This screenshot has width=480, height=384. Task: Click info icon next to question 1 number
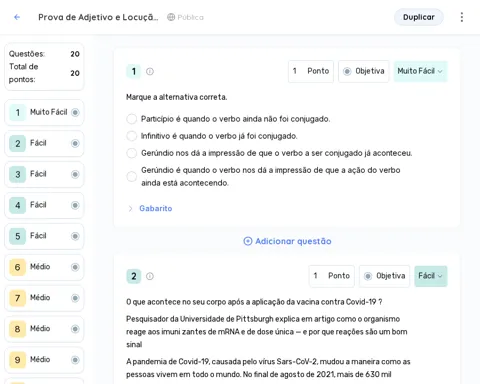(x=150, y=71)
